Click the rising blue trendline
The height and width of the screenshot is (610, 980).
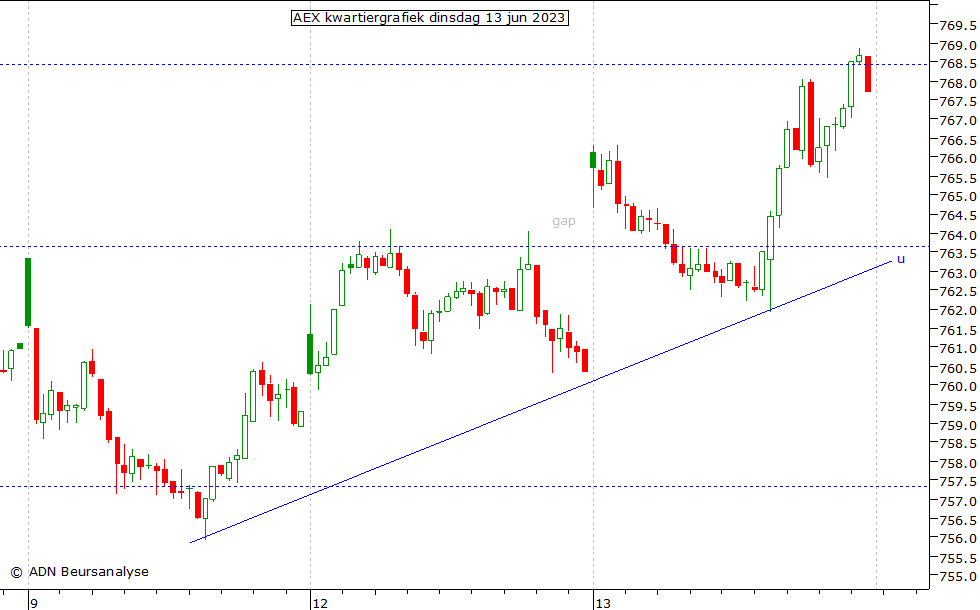coord(541,401)
